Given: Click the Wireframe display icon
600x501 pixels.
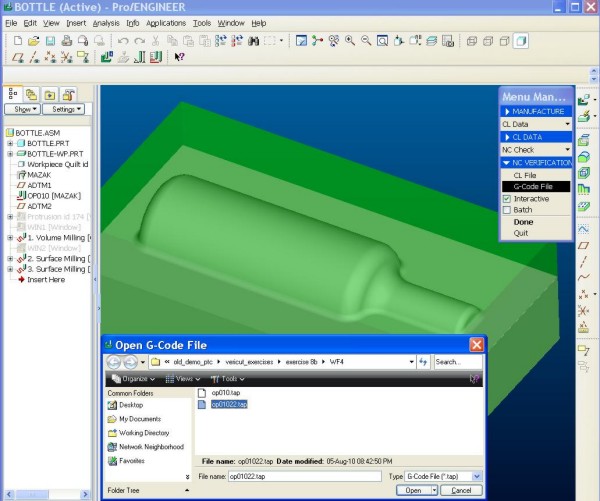Looking at the screenshot, I should (x=472, y=41).
